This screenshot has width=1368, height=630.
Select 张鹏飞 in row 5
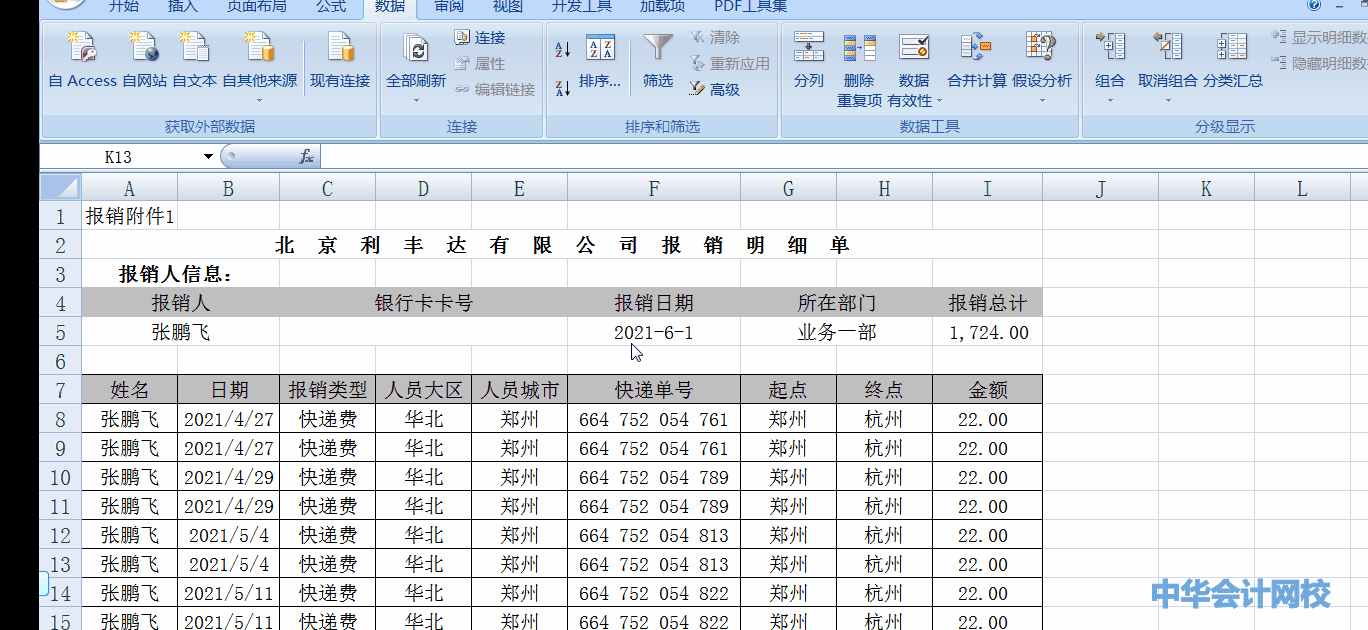click(x=181, y=332)
